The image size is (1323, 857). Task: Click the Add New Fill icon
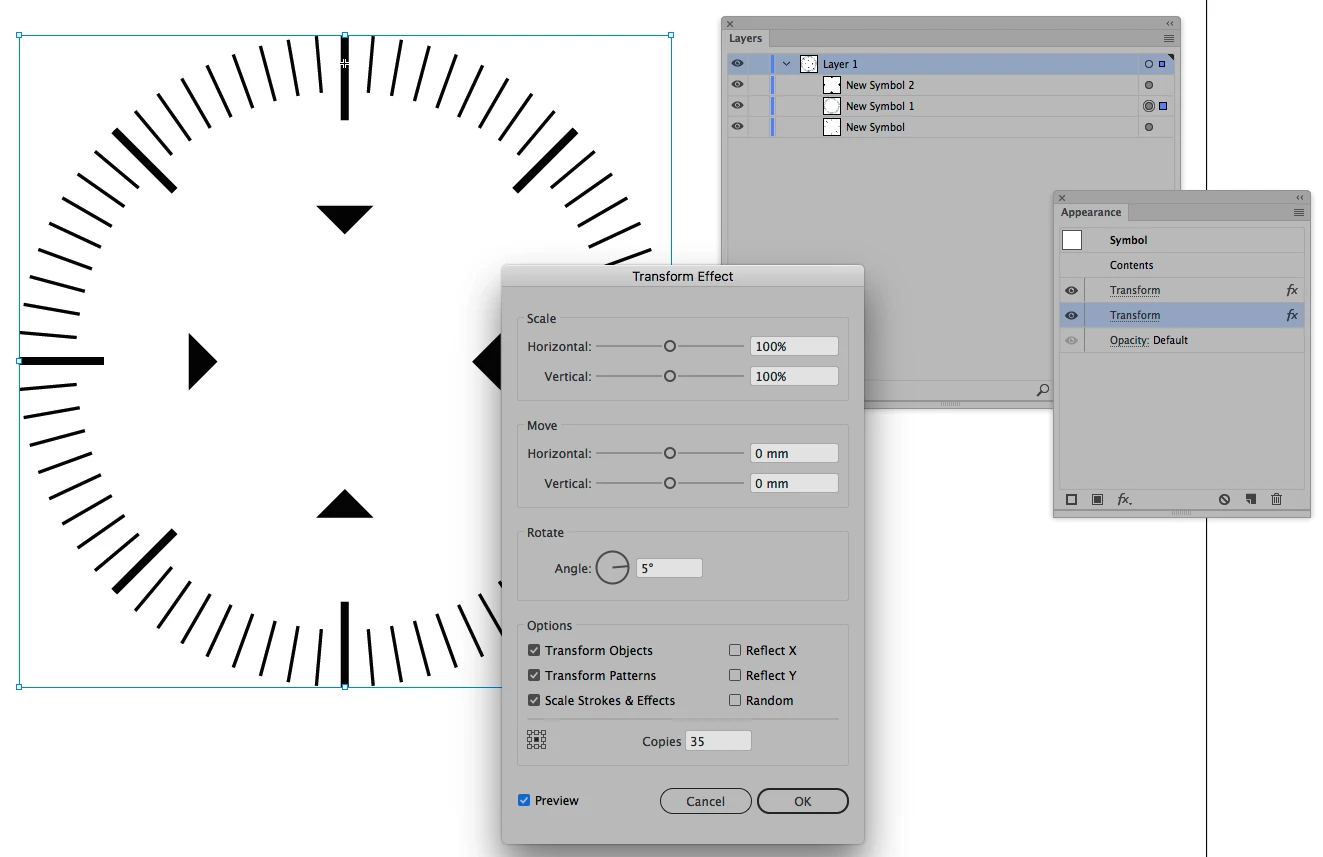point(1097,500)
